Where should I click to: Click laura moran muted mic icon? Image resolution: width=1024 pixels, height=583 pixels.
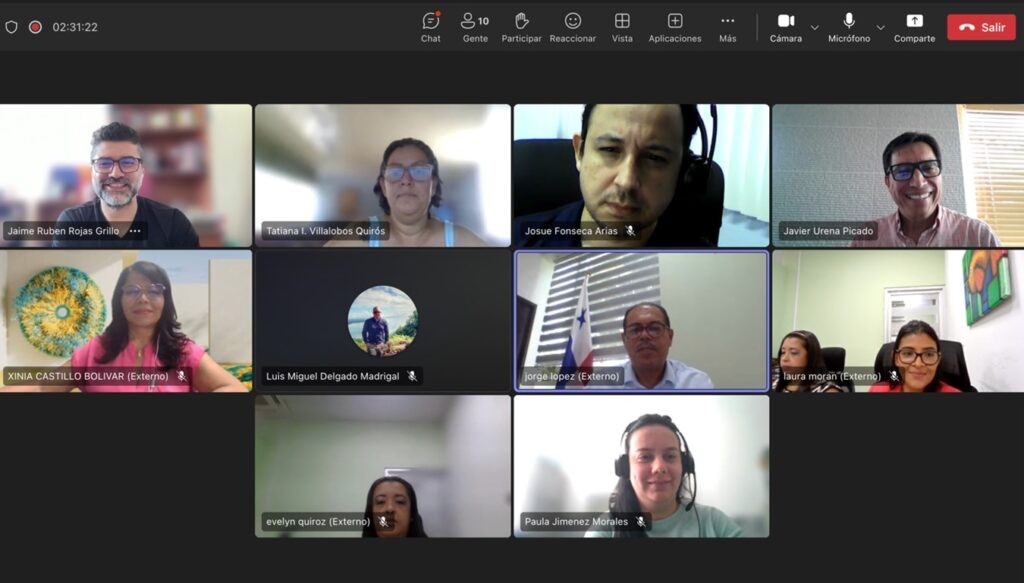(x=894, y=376)
